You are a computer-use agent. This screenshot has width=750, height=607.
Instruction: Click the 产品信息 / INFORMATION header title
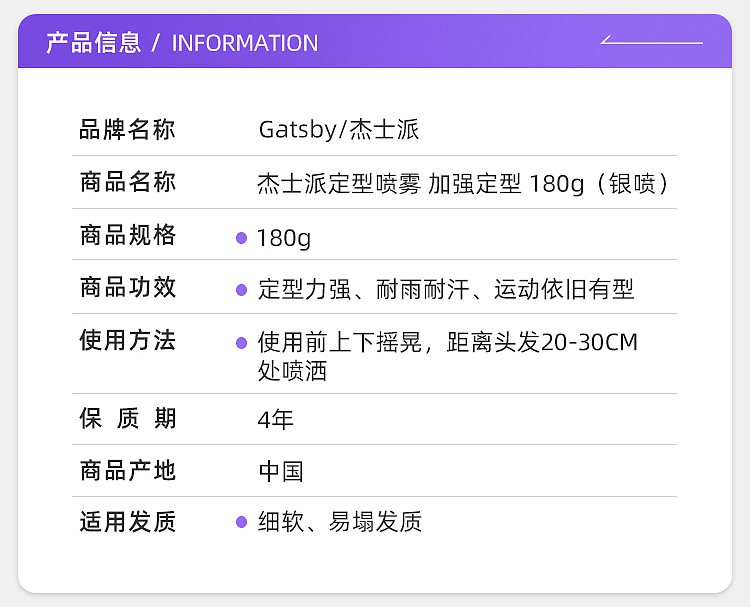[x=182, y=43]
